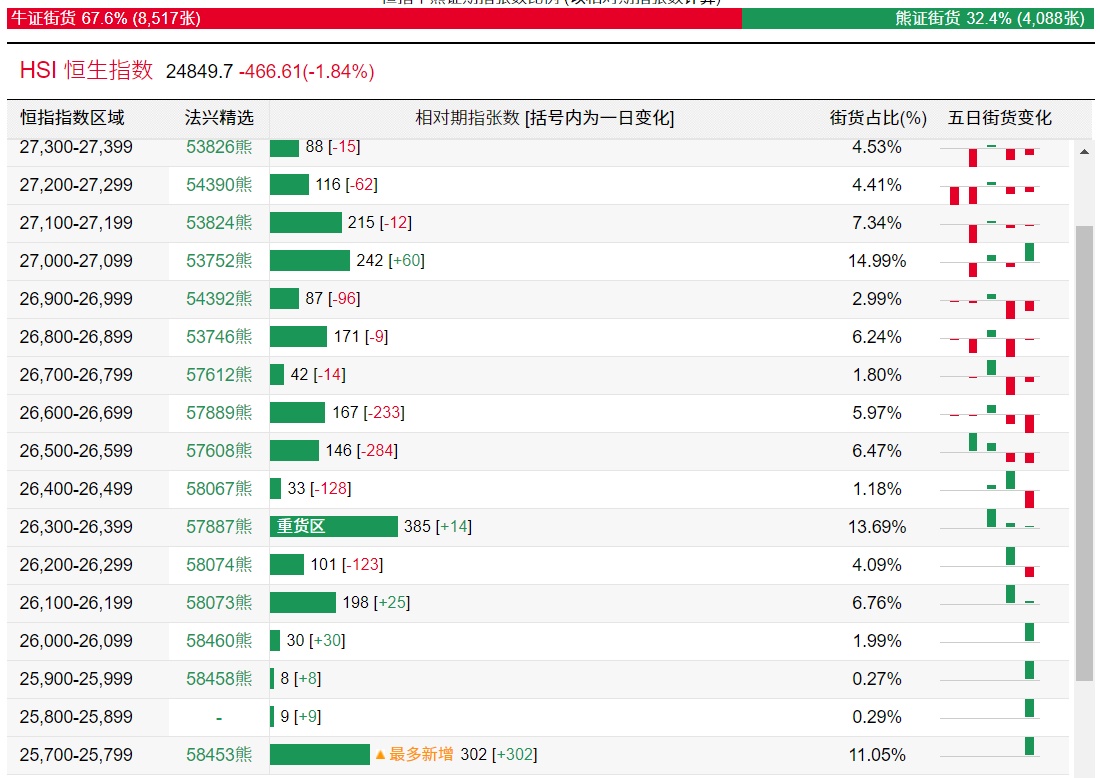Open warrant link 58073熊

(x=219, y=603)
